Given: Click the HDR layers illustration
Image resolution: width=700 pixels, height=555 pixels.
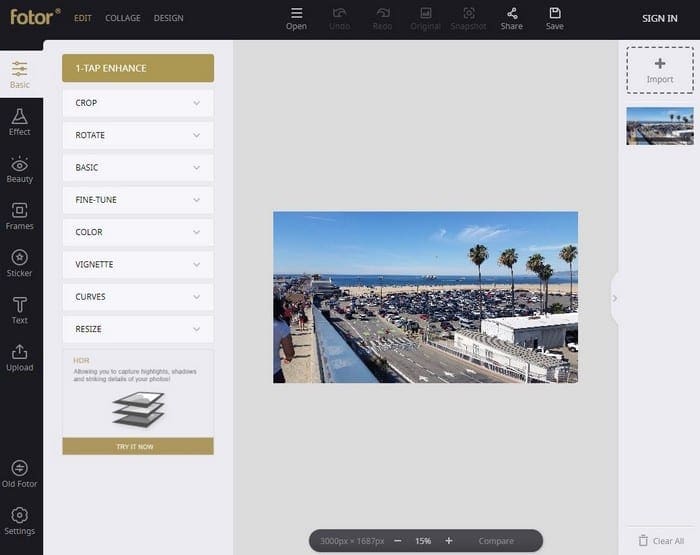Looking at the screenshot, I should 138,409.
